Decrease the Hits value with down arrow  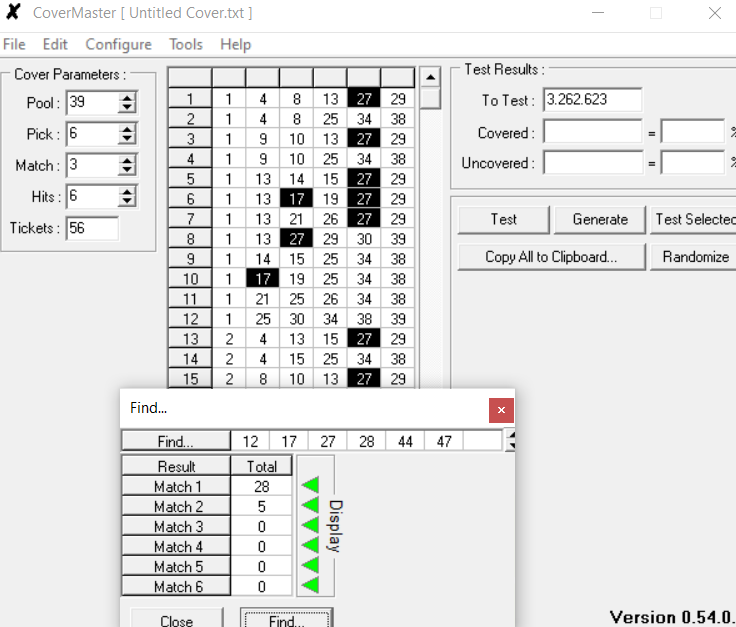127,202
